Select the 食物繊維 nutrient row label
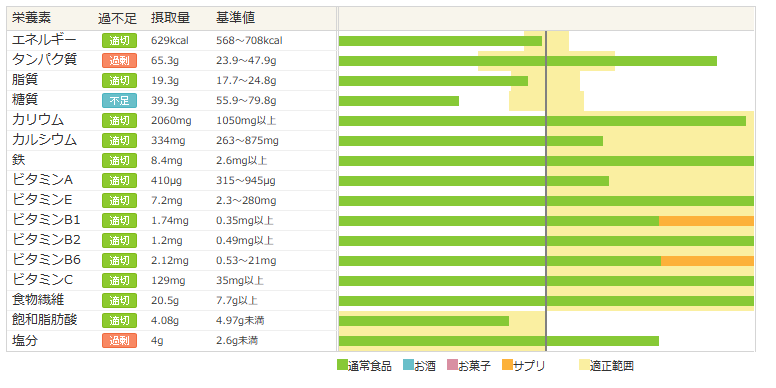The image size is (776, 388). point(38,300)
